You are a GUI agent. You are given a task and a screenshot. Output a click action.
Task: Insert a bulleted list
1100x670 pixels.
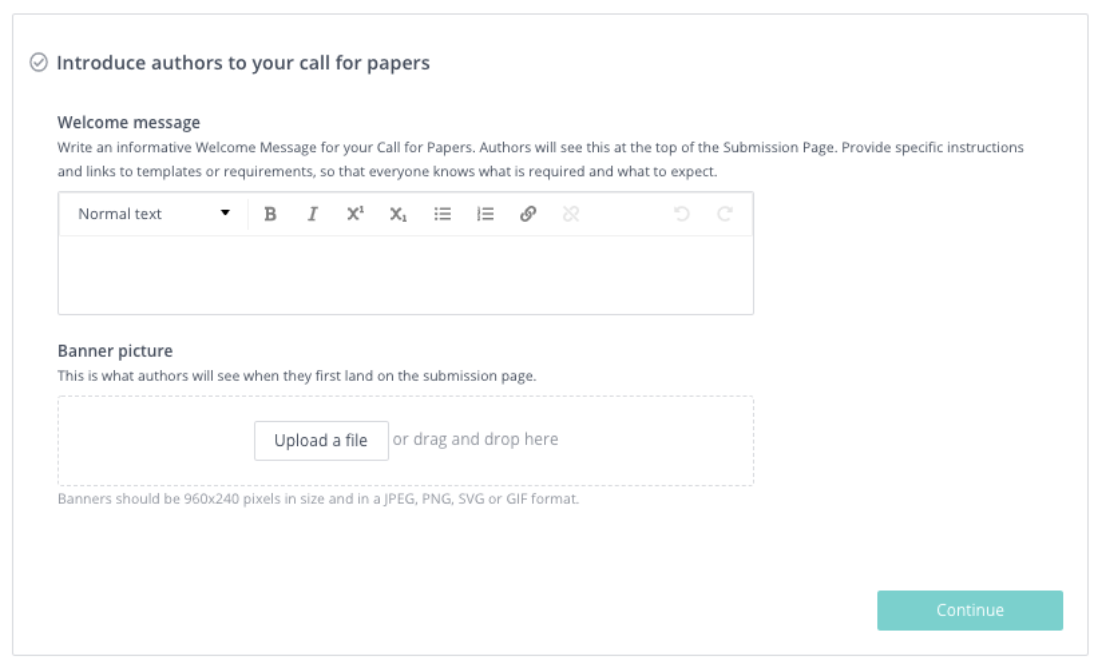pyautogui.click(x=442, y=214)
